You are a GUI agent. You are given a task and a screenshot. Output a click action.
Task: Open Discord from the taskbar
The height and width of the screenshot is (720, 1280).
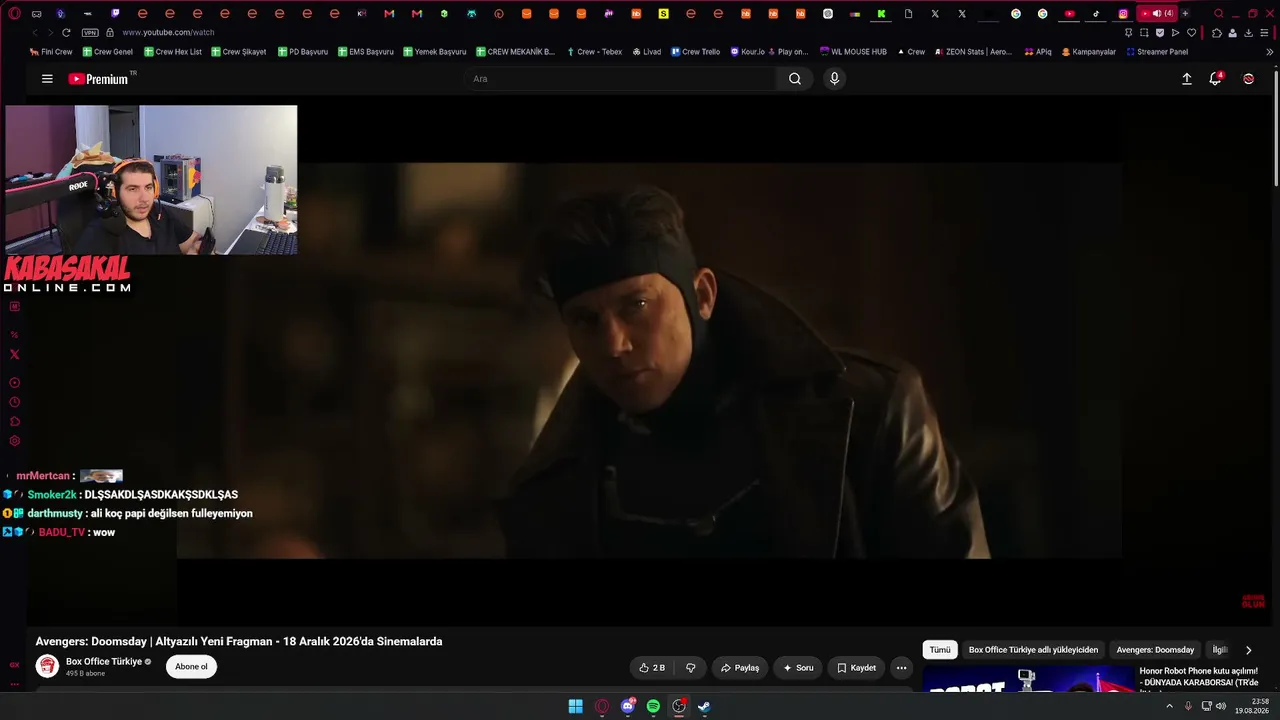click(x=628, y=706)
